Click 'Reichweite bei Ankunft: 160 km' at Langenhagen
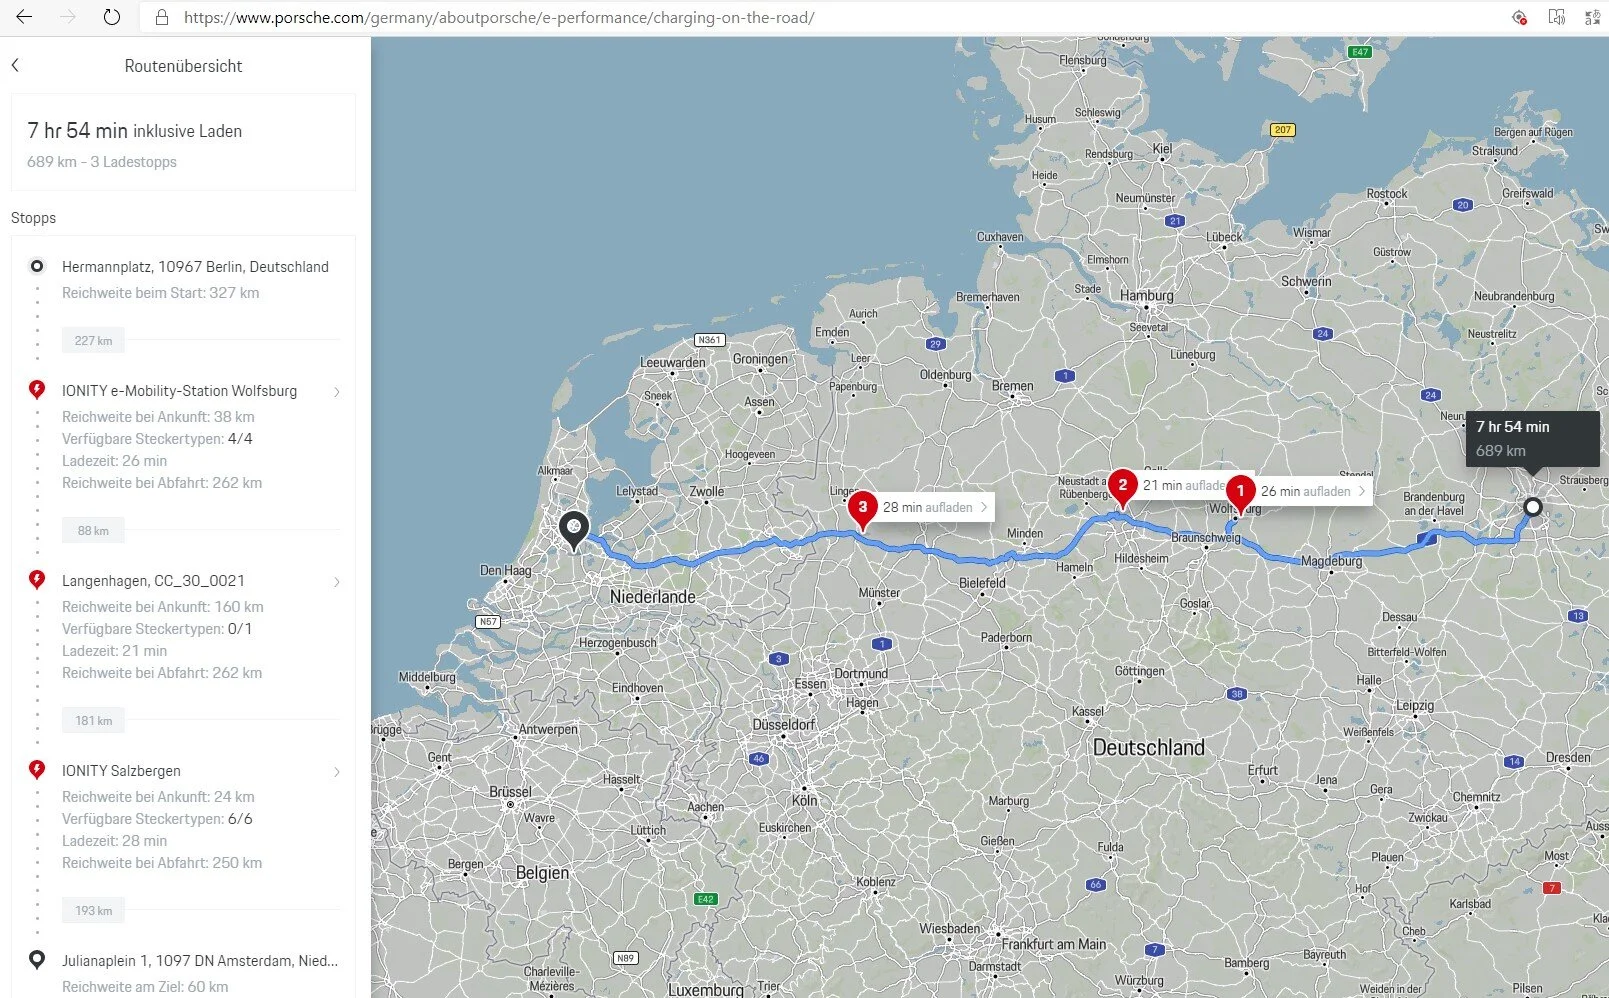This screenshot has width=1609, height=998. click(163, 607)
